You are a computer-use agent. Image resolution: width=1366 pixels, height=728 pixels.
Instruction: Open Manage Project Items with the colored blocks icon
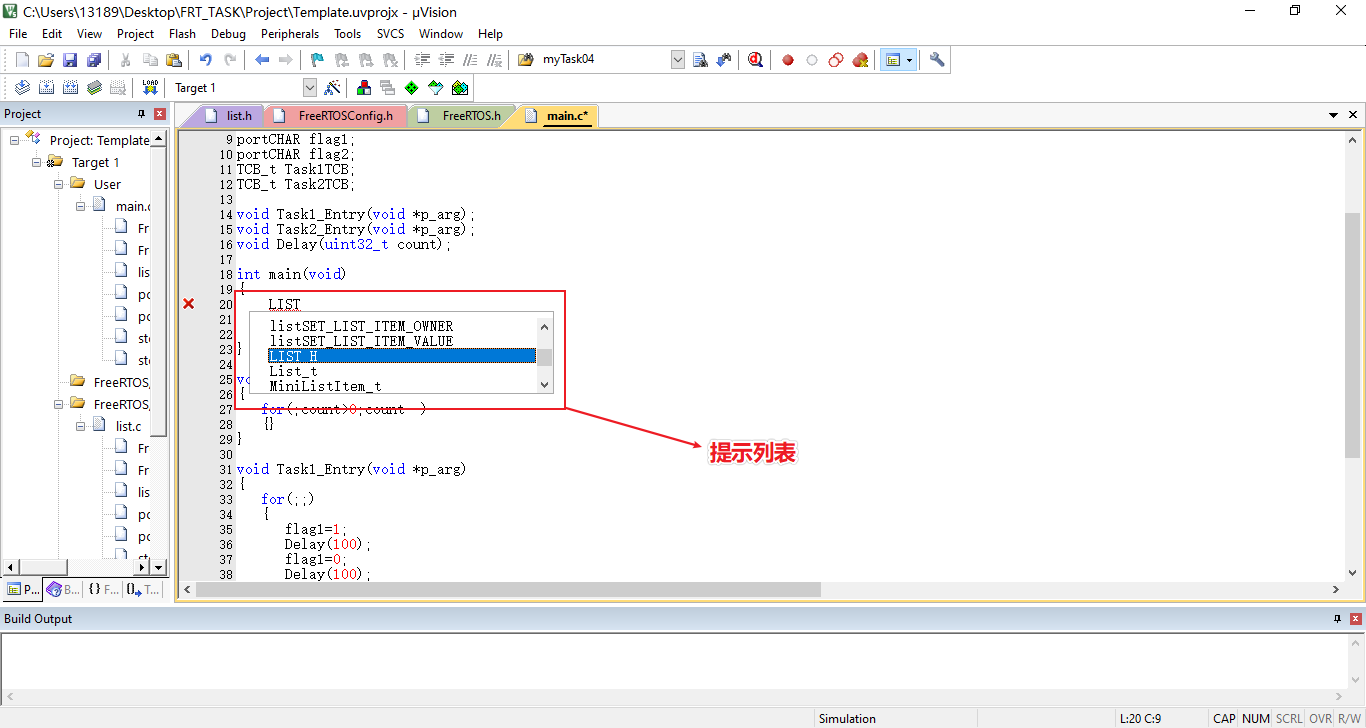click(x=364, y=88)
